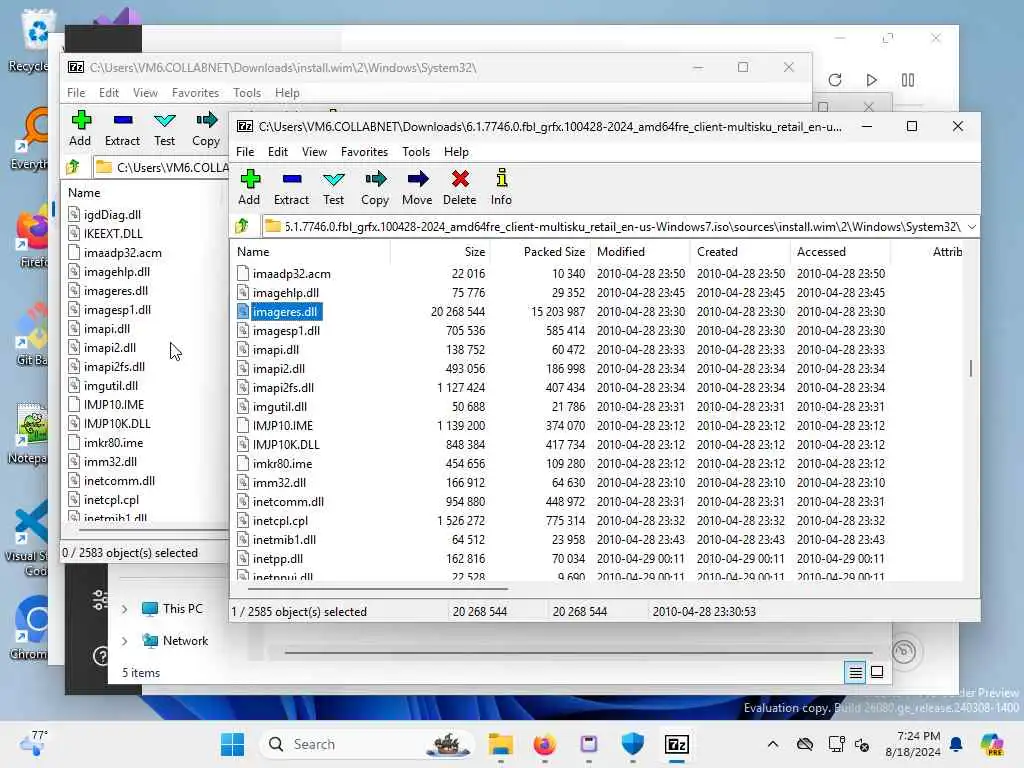Click pause icon in background window
The image size is (1024, 768).
click(x=908, y=80)
